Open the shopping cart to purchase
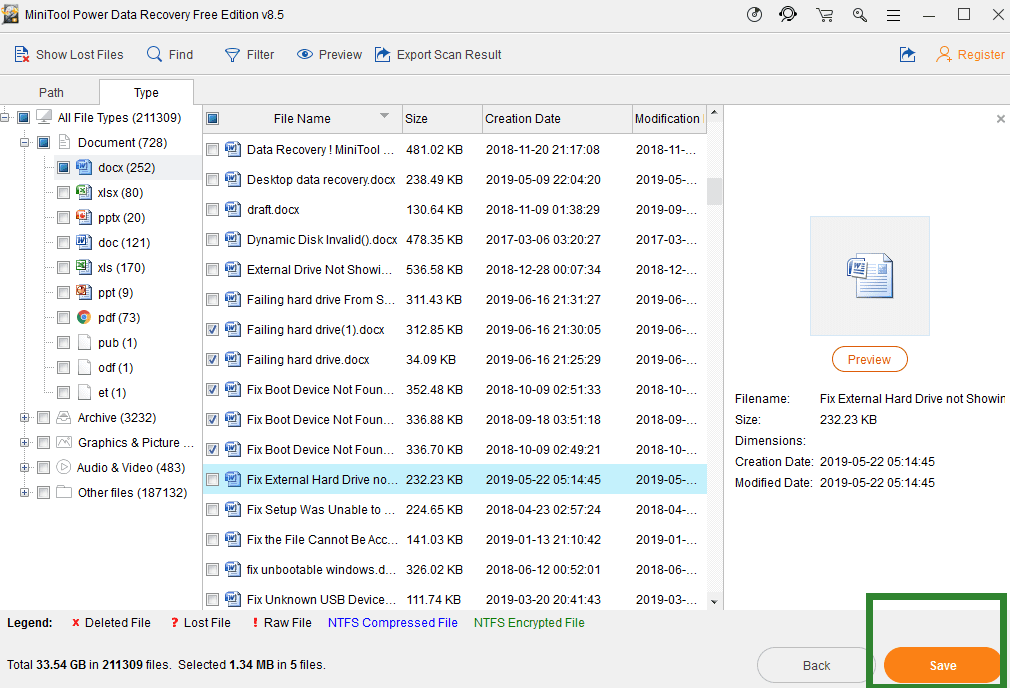Viewport: 1010px width, 688px height. click(x=824, y=15)
